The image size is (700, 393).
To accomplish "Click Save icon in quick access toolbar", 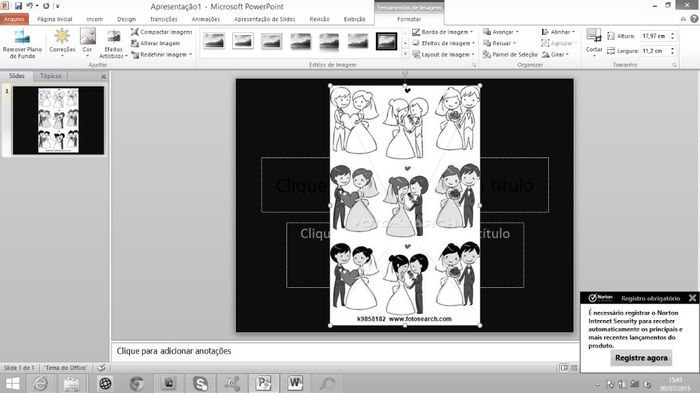I will coord(18,6).
